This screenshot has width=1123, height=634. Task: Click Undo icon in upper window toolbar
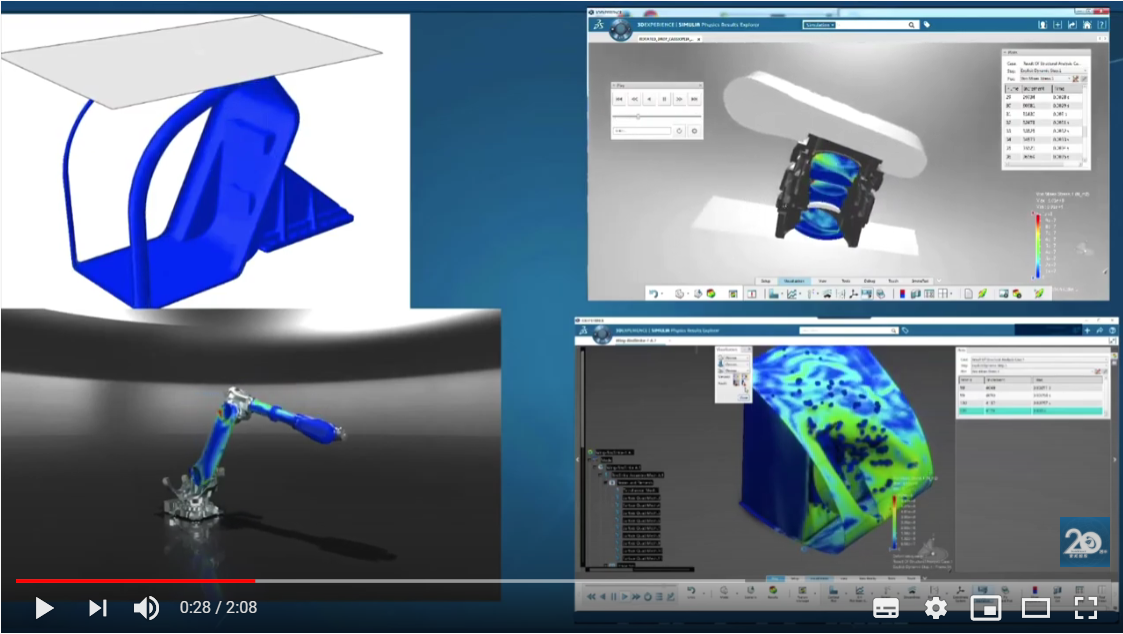[653, 294]
